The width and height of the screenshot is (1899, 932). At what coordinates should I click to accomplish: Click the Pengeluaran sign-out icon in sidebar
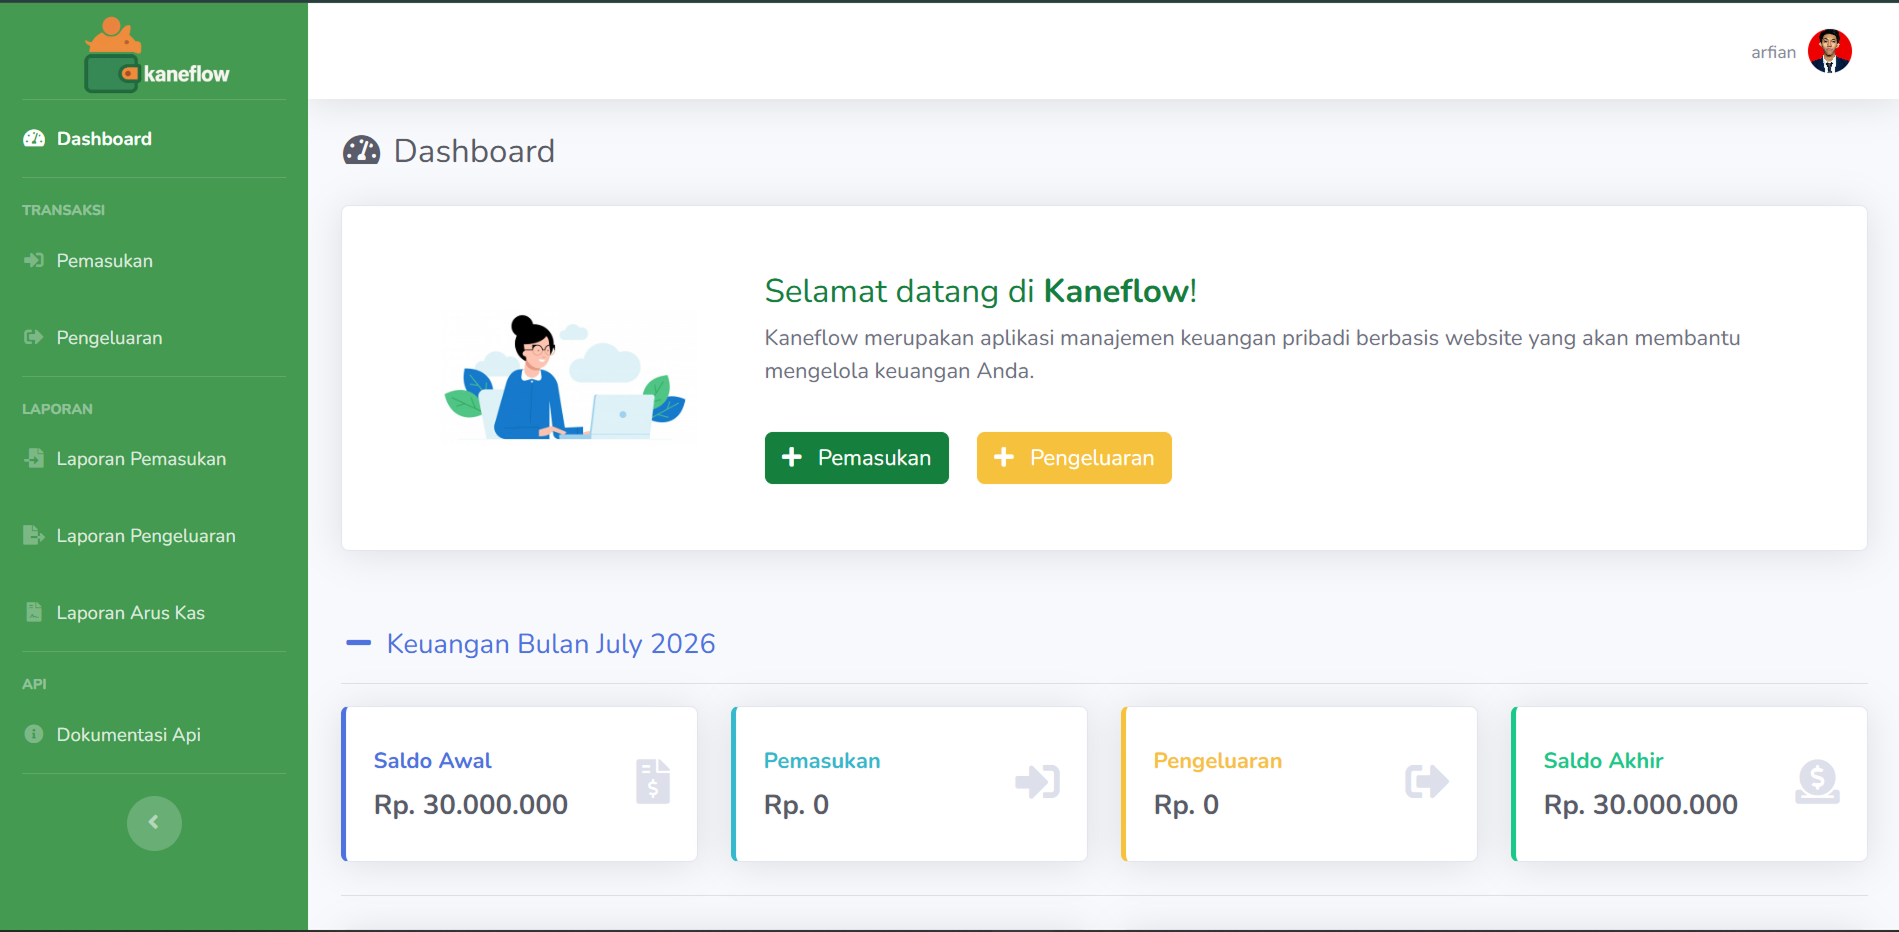pyautogui.click(x=34, y=337)
